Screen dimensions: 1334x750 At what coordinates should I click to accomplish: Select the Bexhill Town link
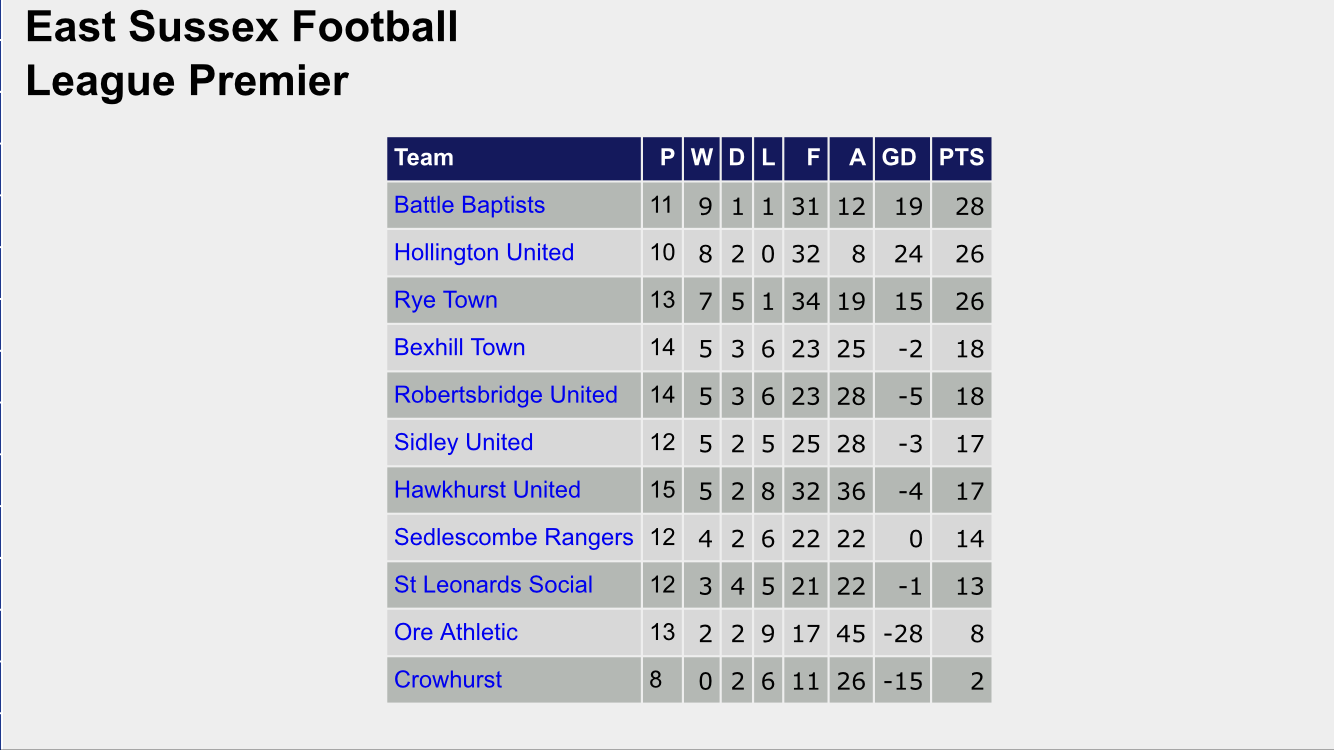[459, 347]
